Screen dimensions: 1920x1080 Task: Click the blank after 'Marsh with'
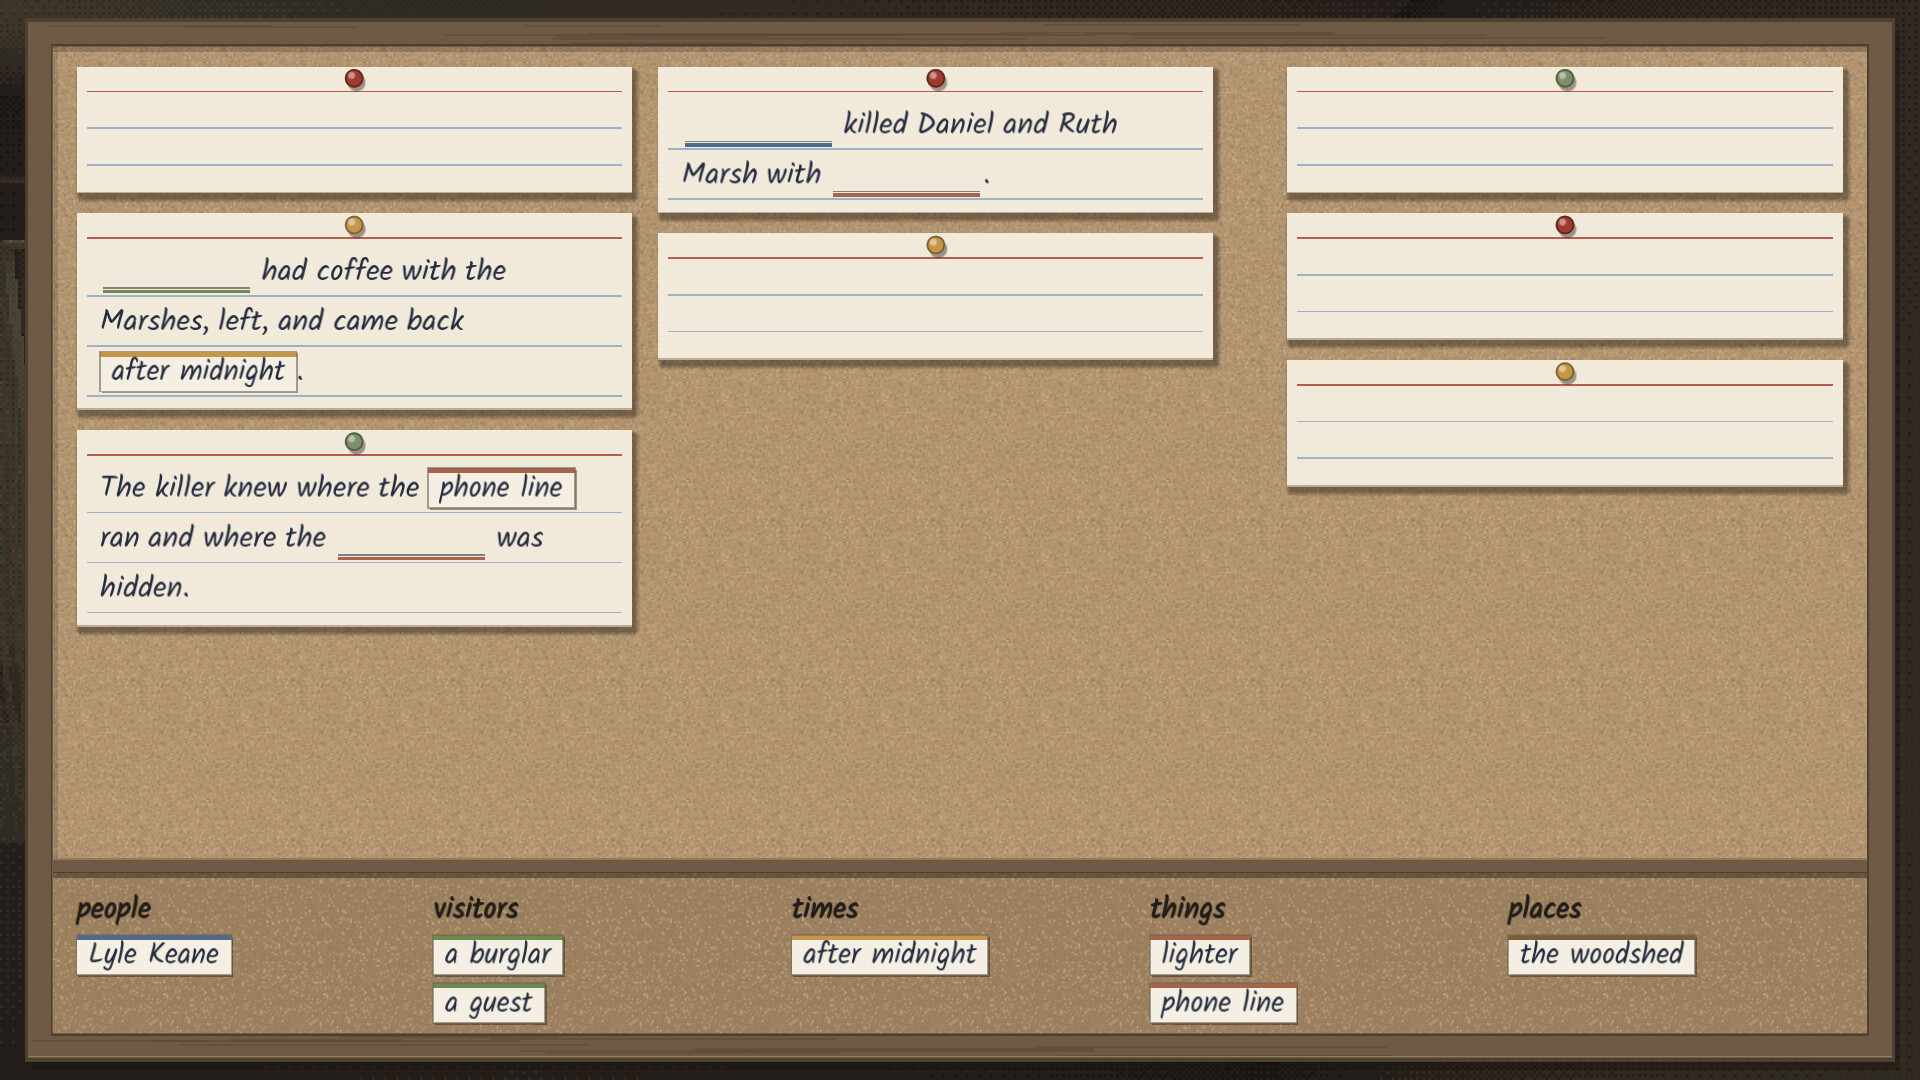906,176
